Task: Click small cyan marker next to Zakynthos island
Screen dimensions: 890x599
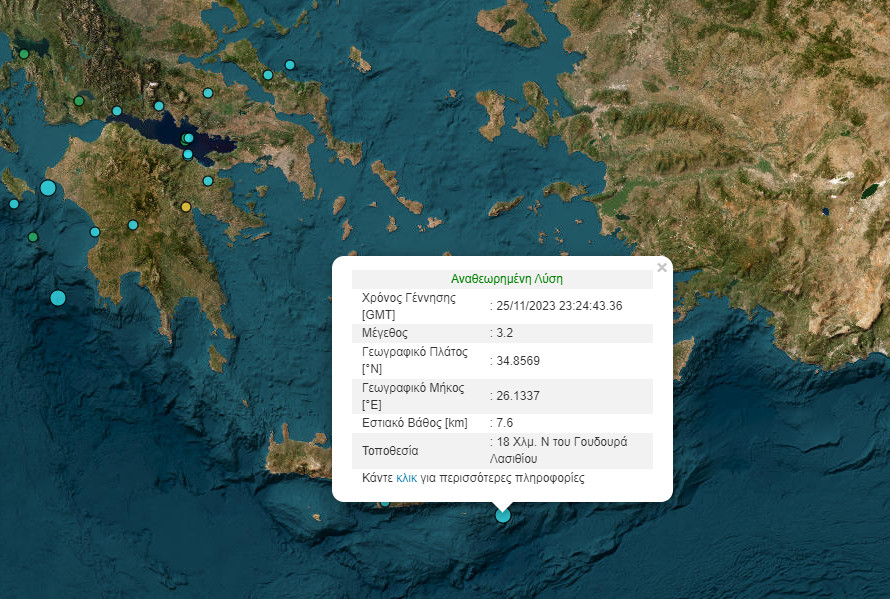Action: 14,204
